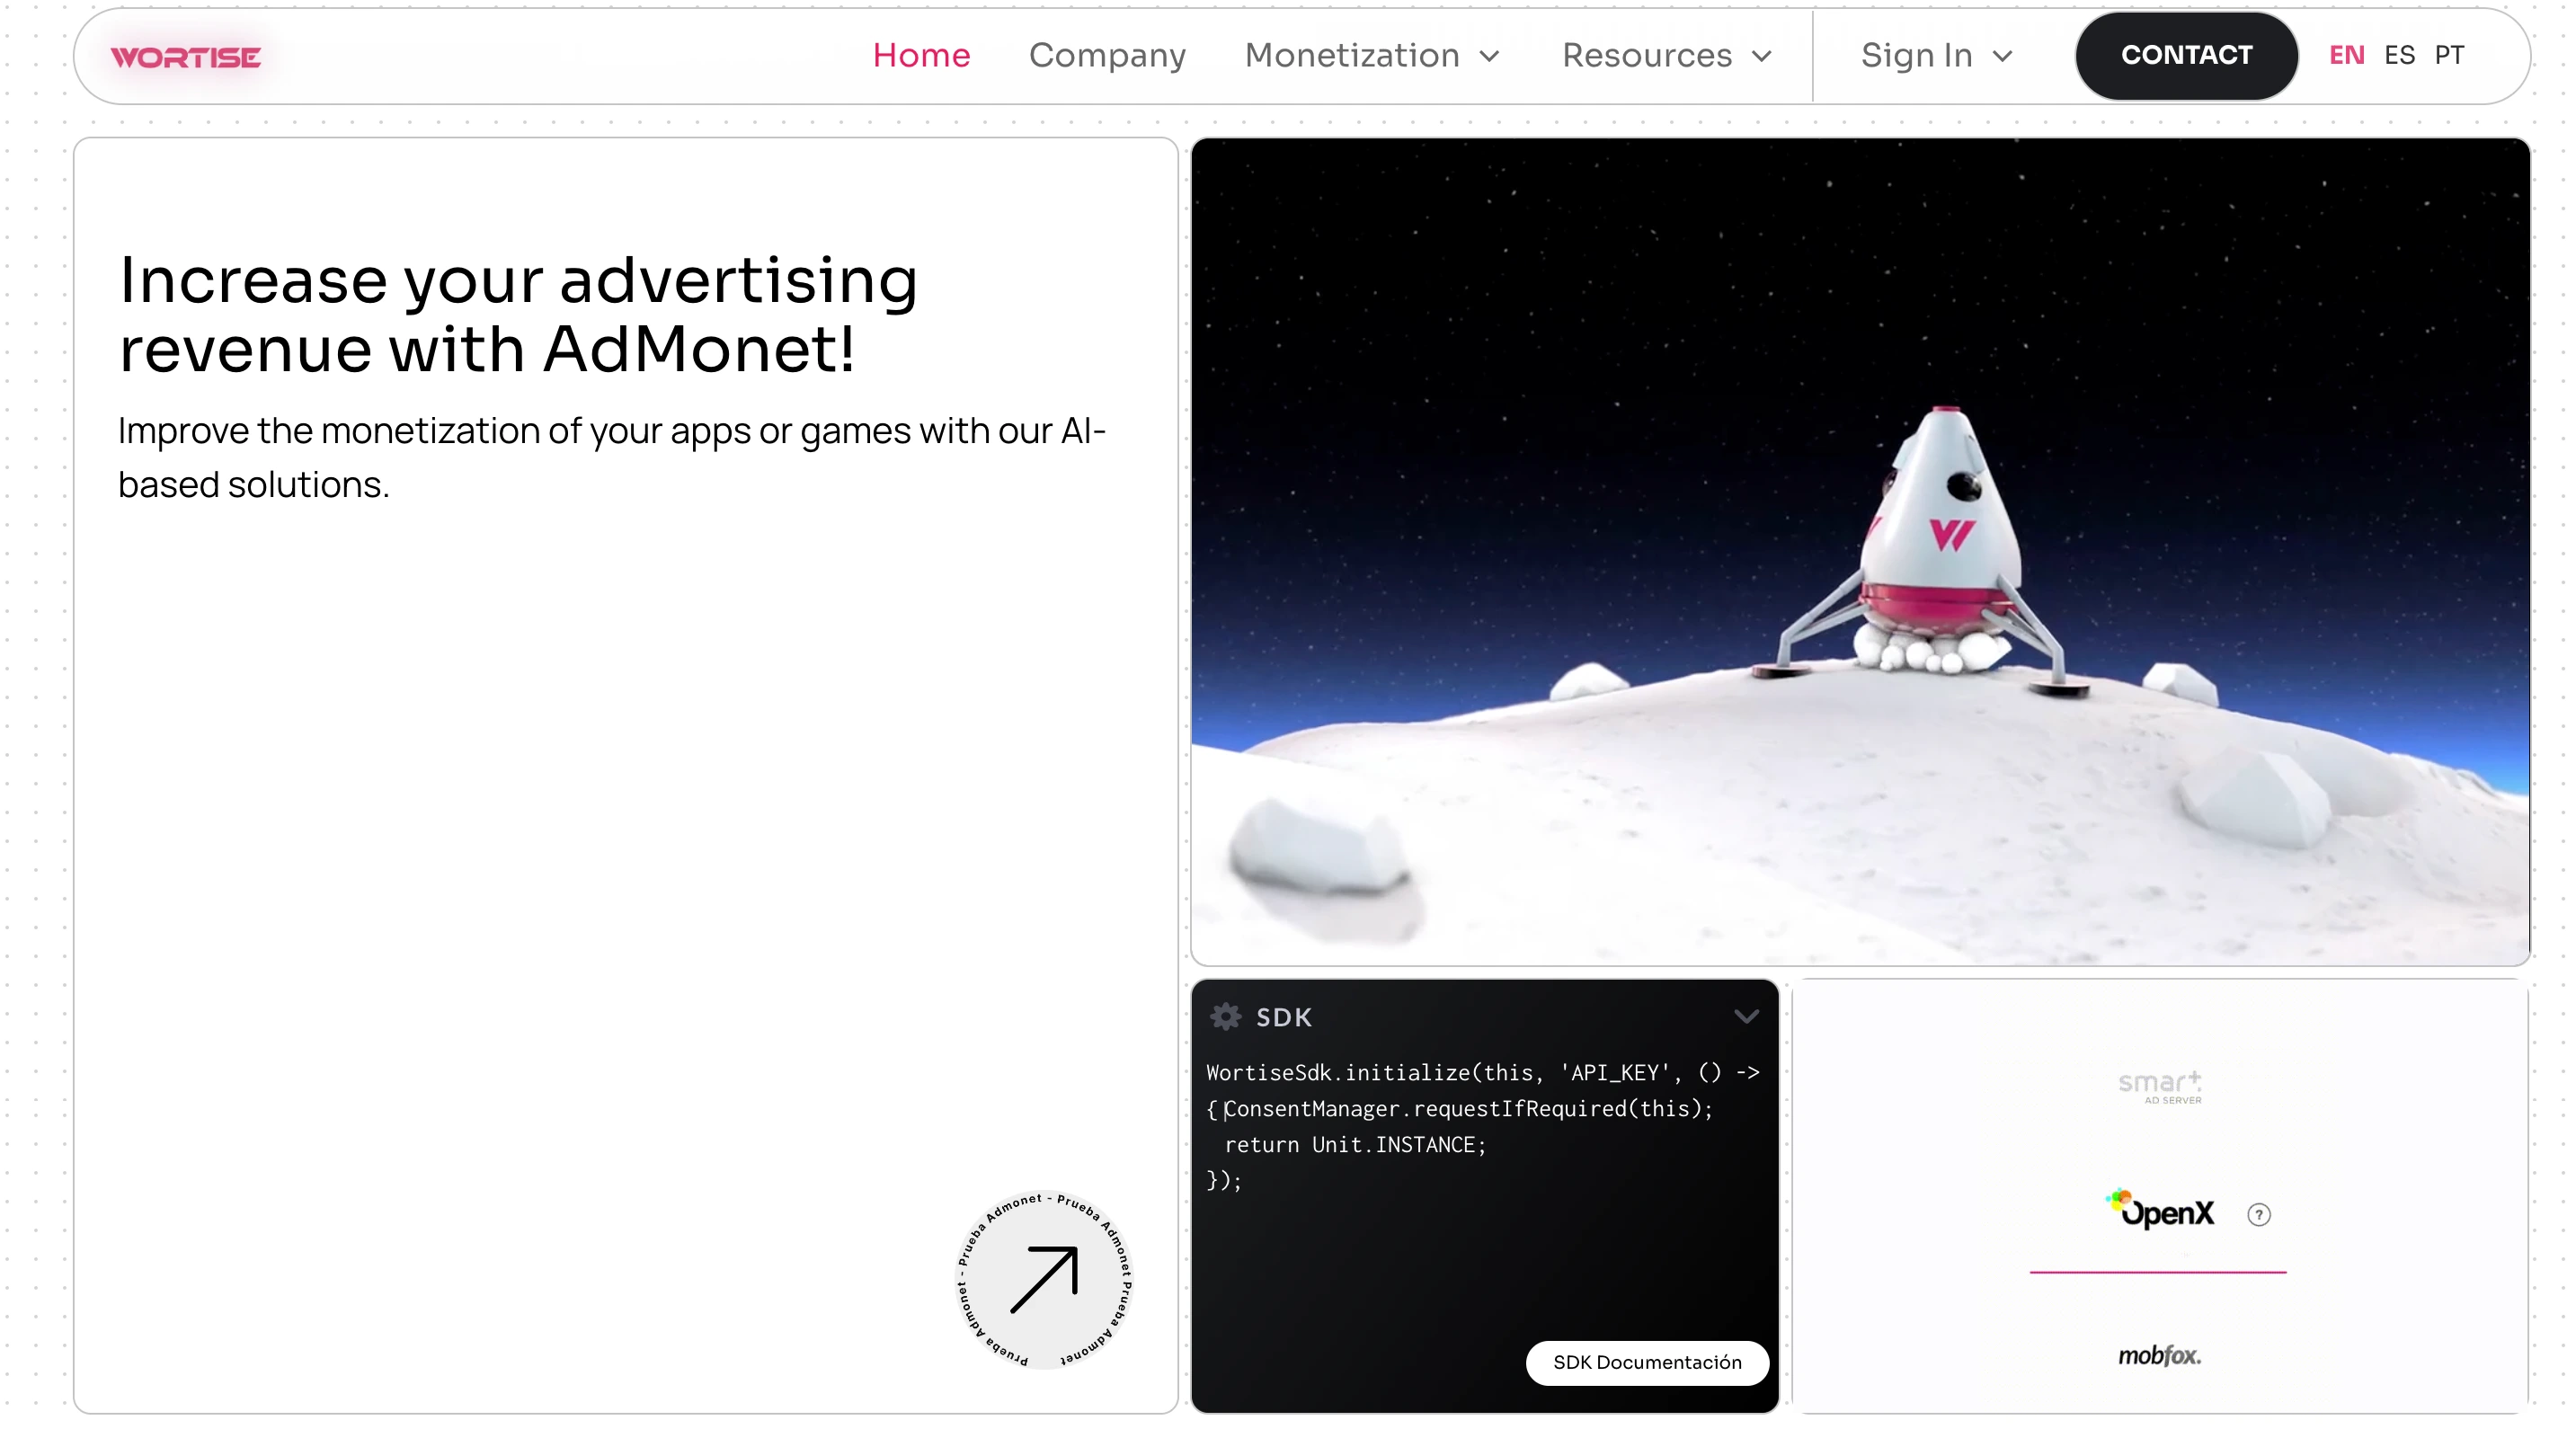
Task: Switch language to ES
Action: click(x=2399, y=55)
